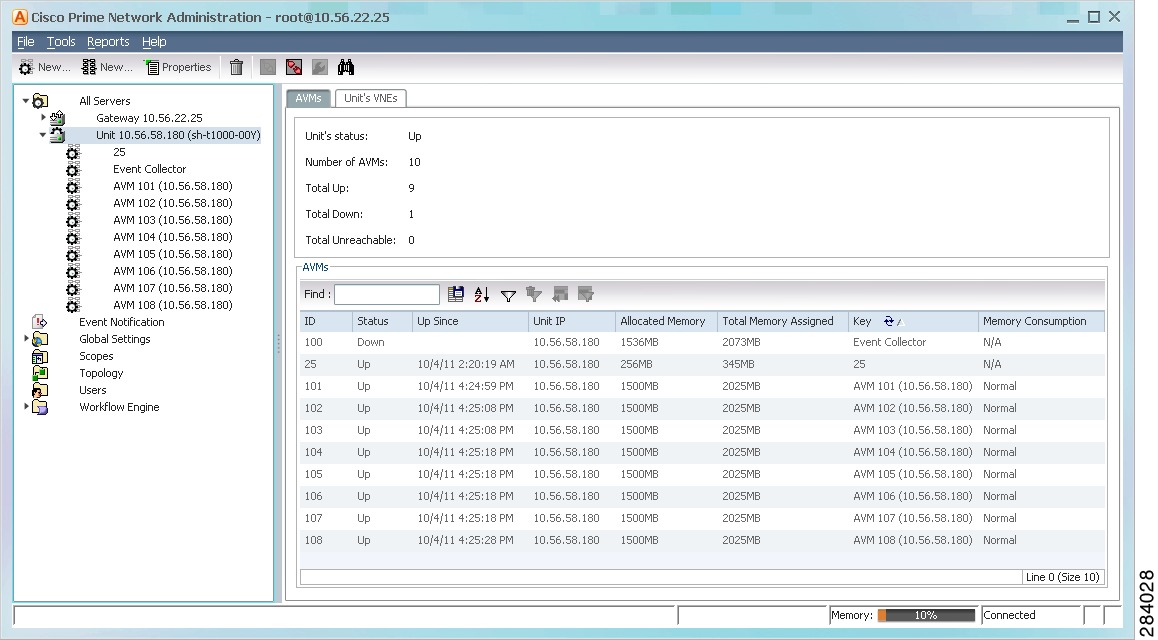Click the Gateway 10.56.22.25 server icon

click(x=58, y=118)
